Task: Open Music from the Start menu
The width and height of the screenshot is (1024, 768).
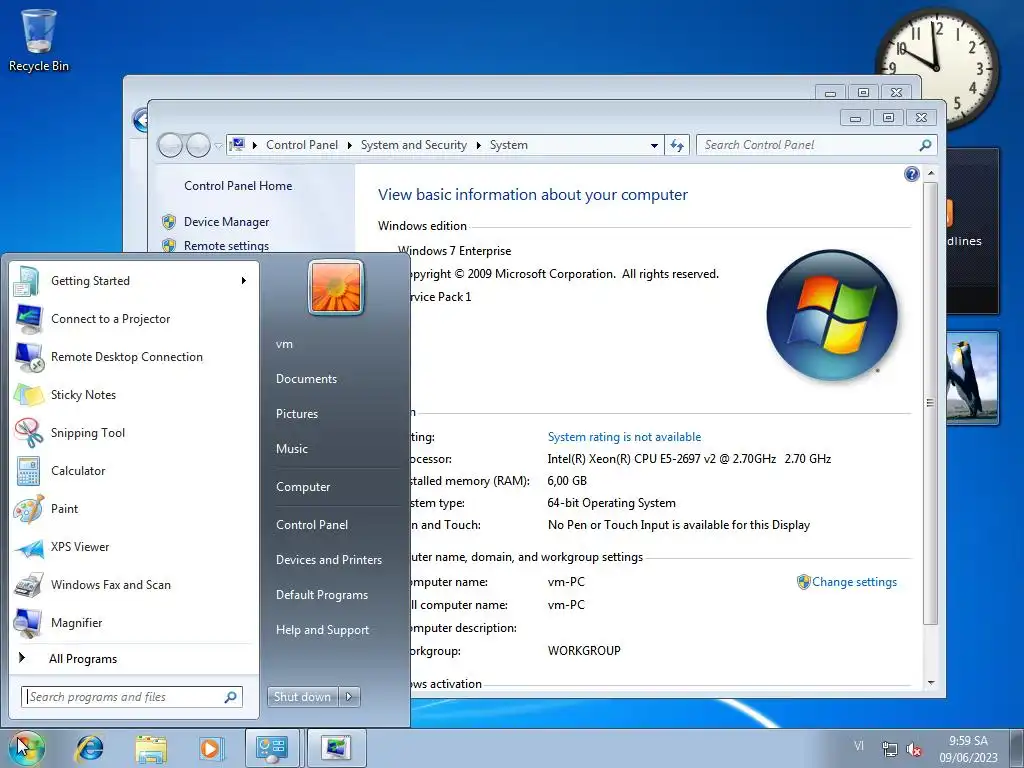Action: click(x=292, y=449)
